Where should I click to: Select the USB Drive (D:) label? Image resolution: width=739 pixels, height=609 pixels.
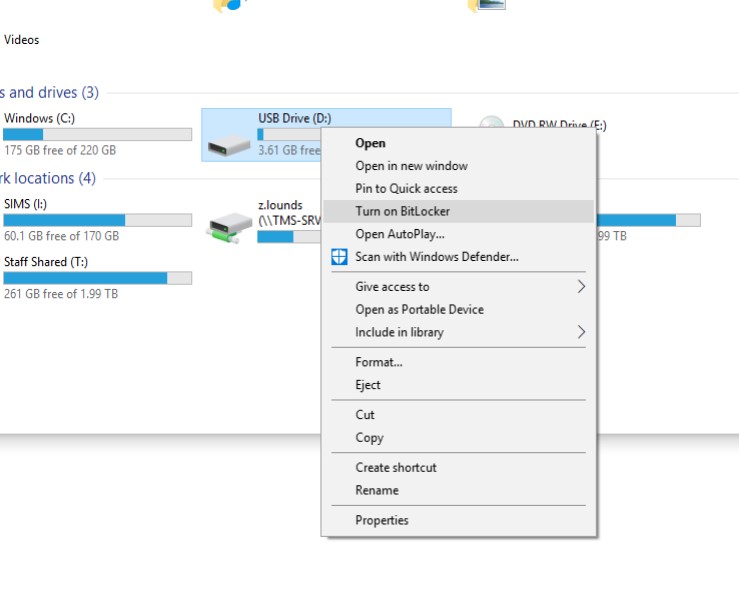[295, 118]
